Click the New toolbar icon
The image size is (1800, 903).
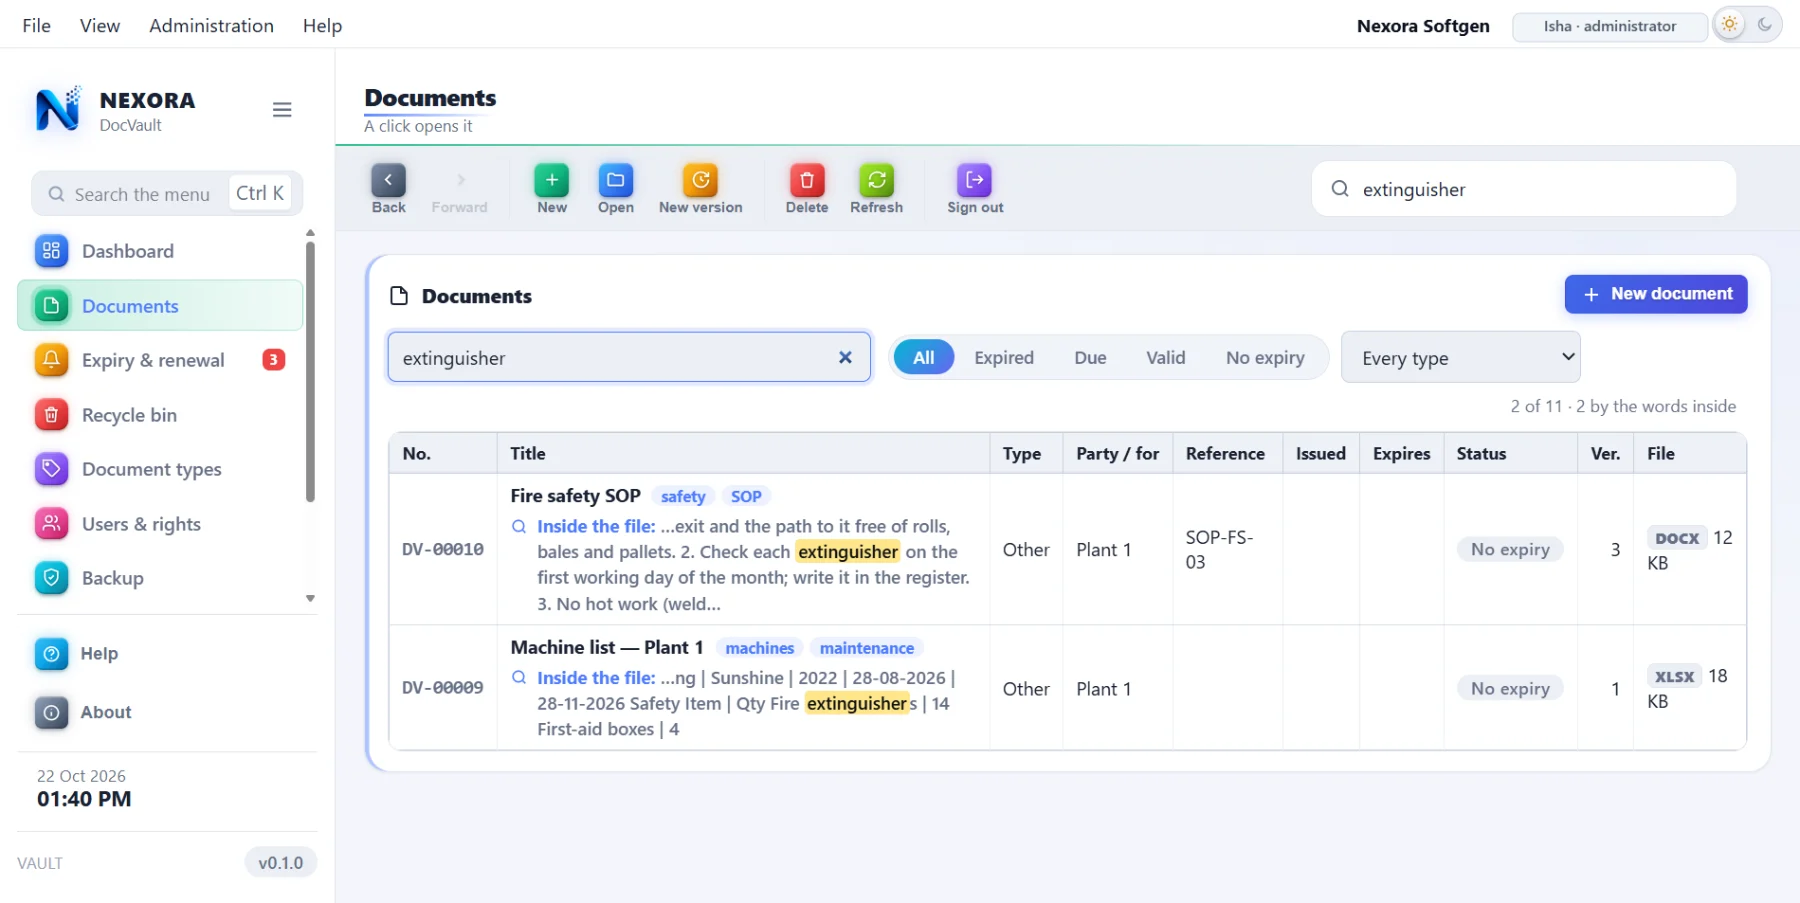pos(551,181)
